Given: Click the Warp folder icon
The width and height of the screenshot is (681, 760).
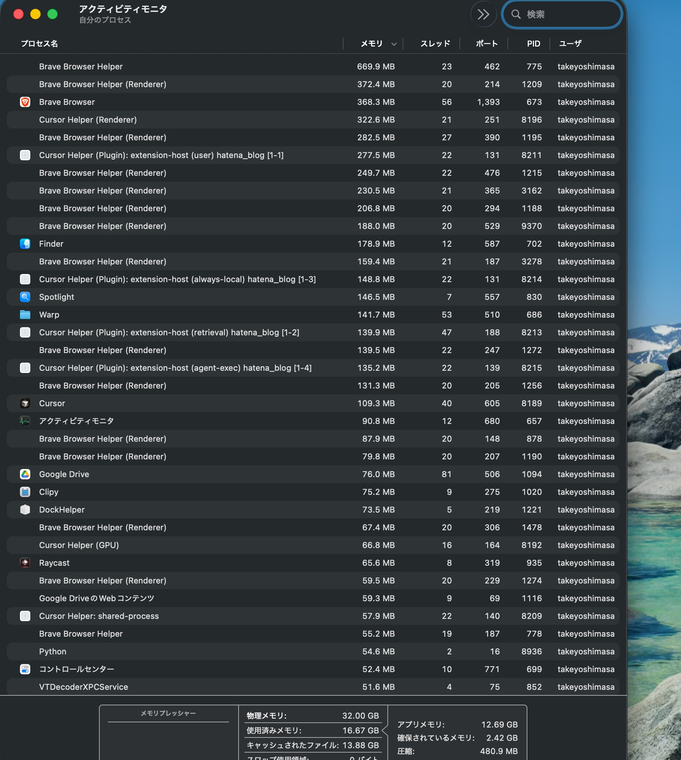Looking at the screenshot, I should pos(25,315).
